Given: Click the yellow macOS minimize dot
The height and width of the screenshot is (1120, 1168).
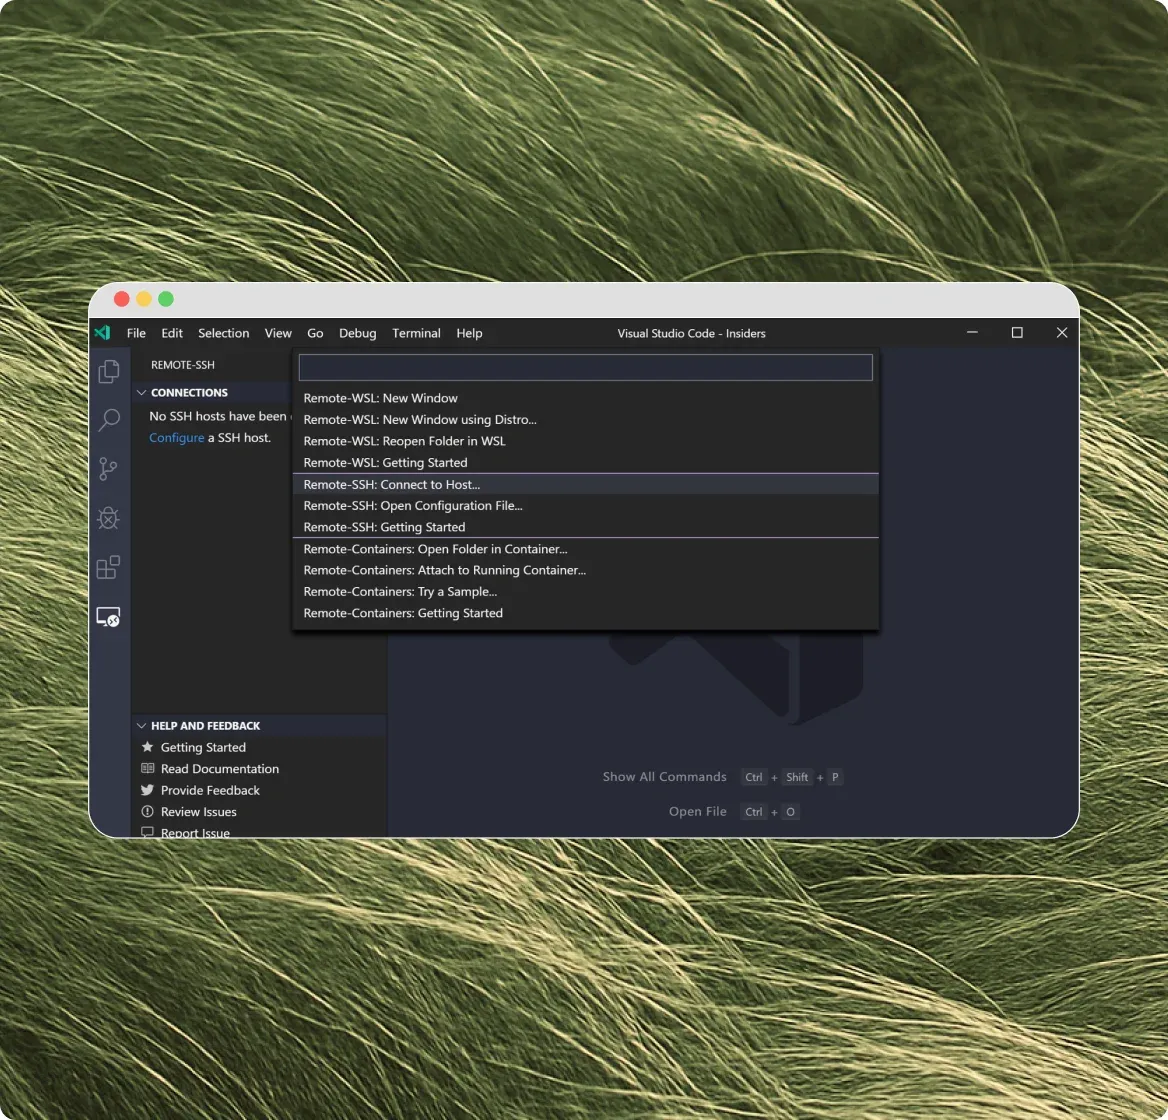Looking at the screenshot, I should click(x=144, y=299).
